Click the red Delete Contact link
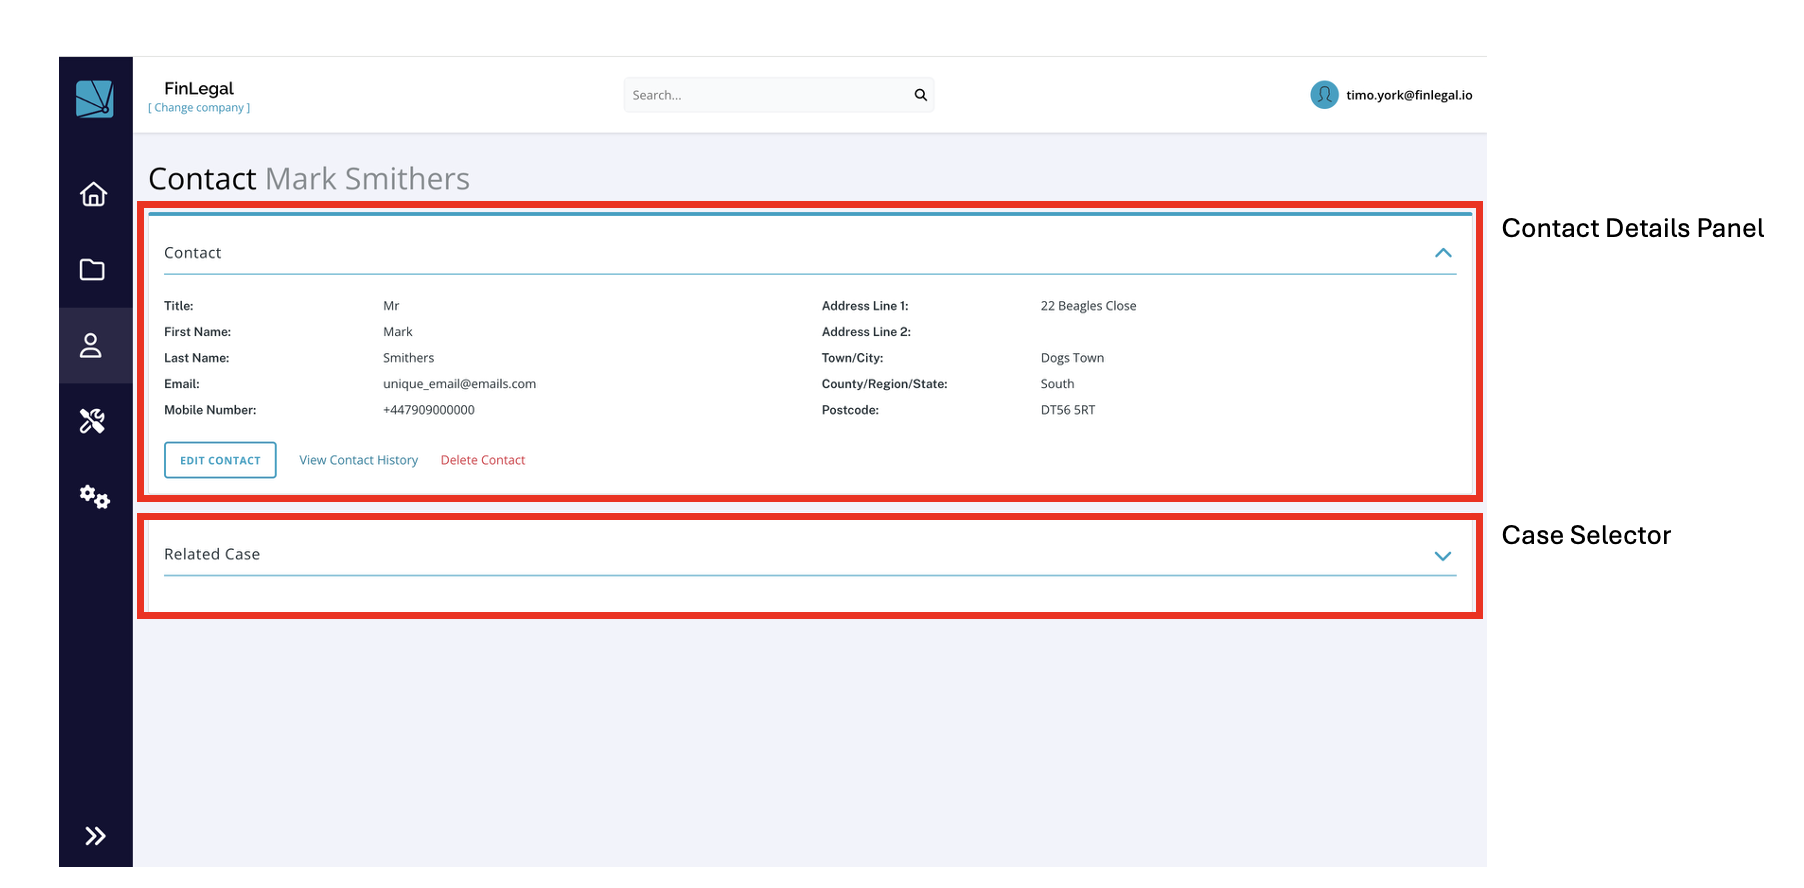Image resolution: width=1804 pixels, height=888 pixels. (482, 460)
